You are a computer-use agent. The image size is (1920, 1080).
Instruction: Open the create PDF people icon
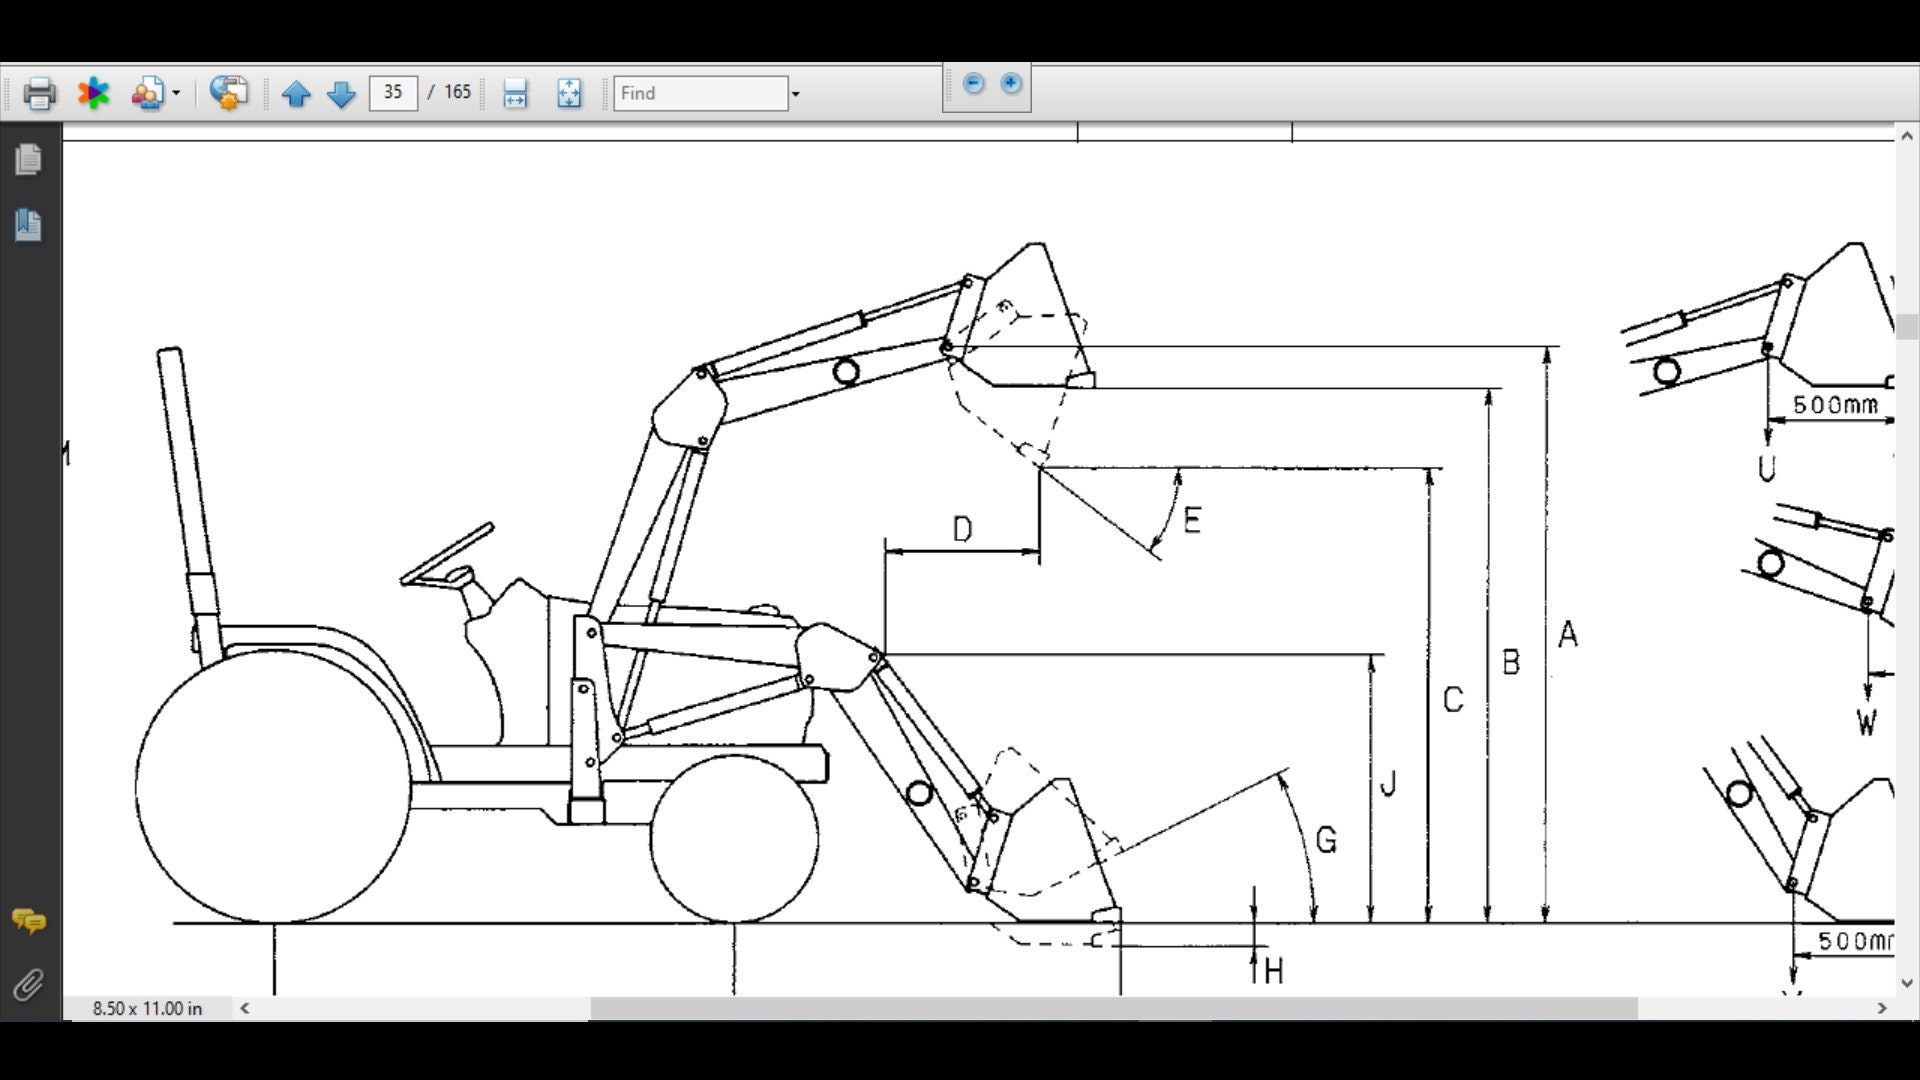[148, 94]
